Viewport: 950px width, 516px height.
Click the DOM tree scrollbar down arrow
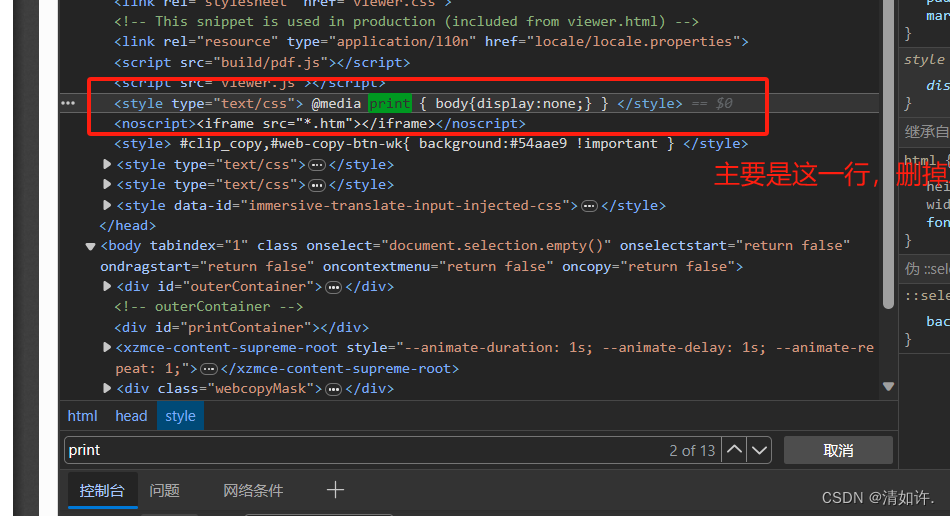(x=888, y=386)
